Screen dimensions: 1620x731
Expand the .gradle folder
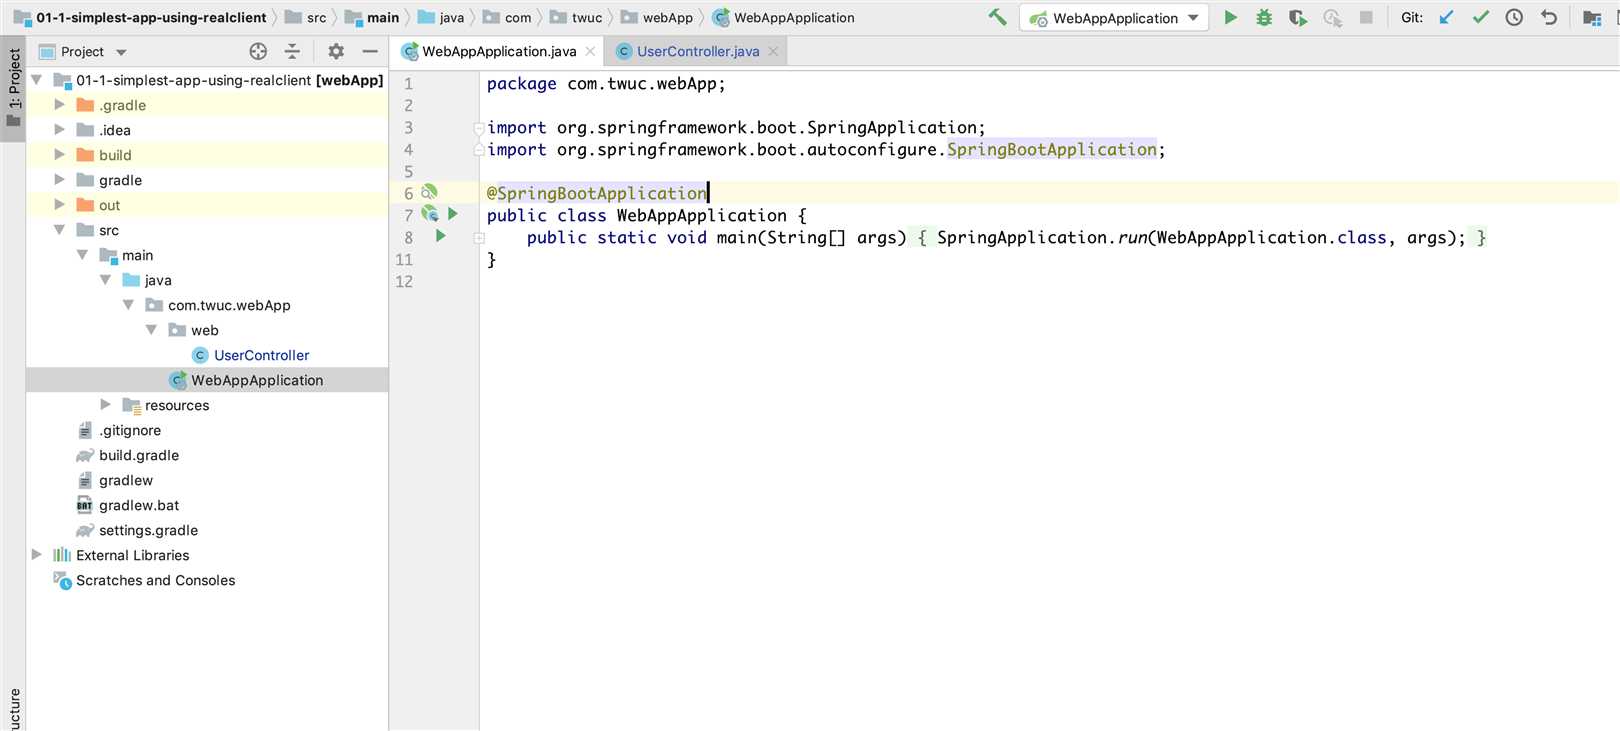(59, 104)
